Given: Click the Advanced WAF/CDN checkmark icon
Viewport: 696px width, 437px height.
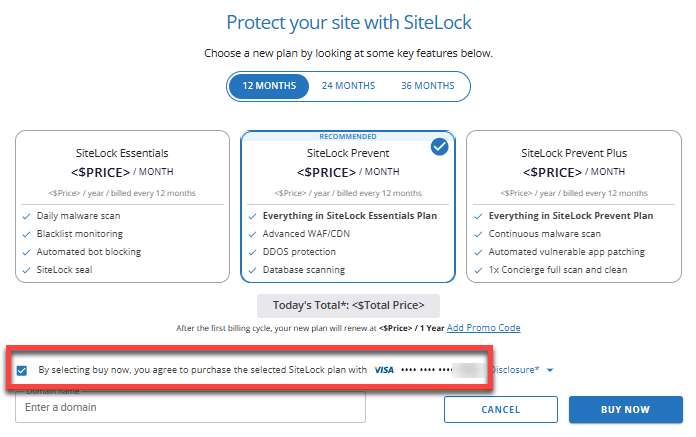Looking at the screenshot, I should coord(251,234).
